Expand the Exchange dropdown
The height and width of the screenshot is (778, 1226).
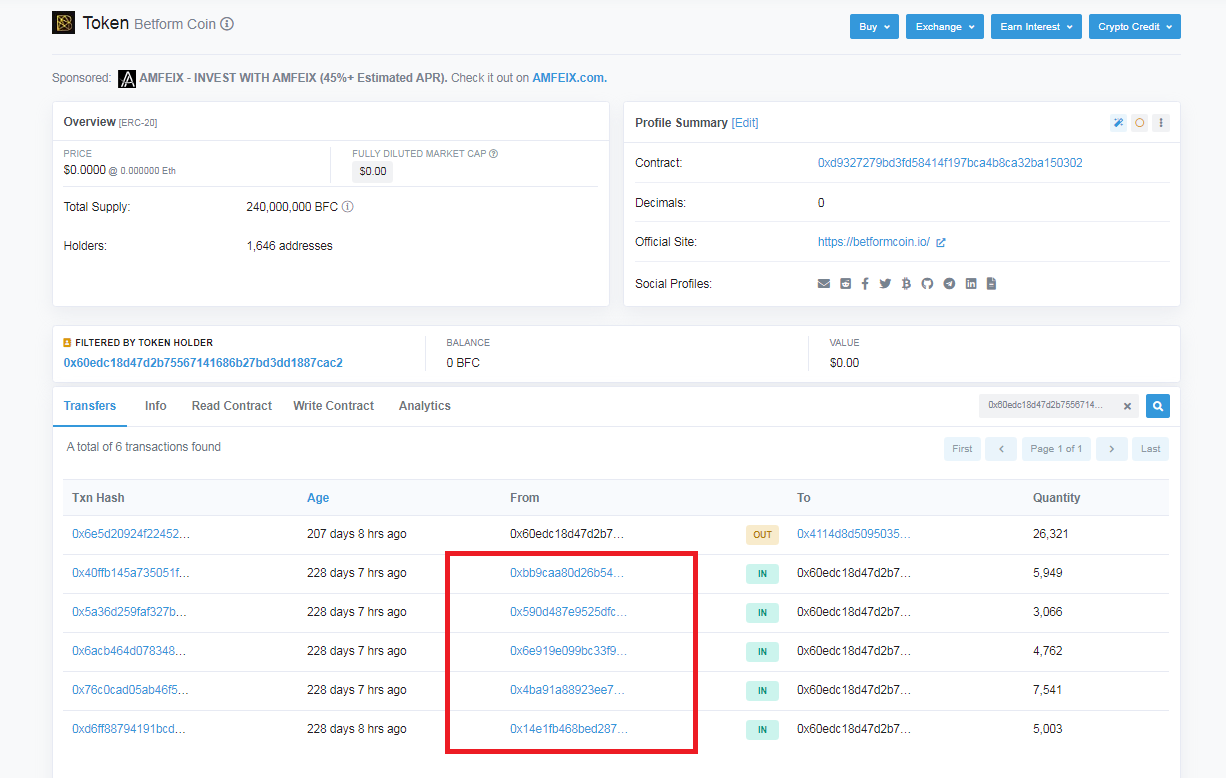[x=945, y=27]
